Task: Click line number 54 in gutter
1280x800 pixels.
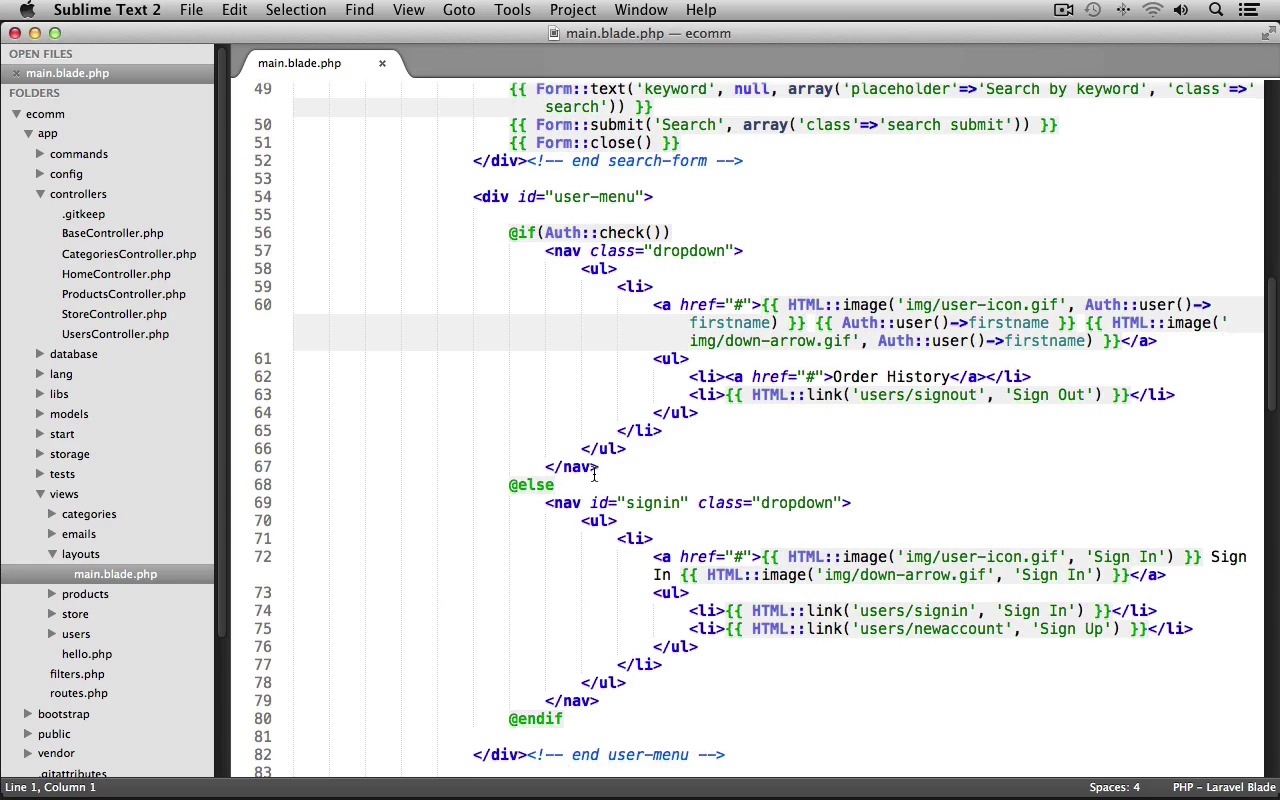Action: pyautogui.click(x=262, y=197)
